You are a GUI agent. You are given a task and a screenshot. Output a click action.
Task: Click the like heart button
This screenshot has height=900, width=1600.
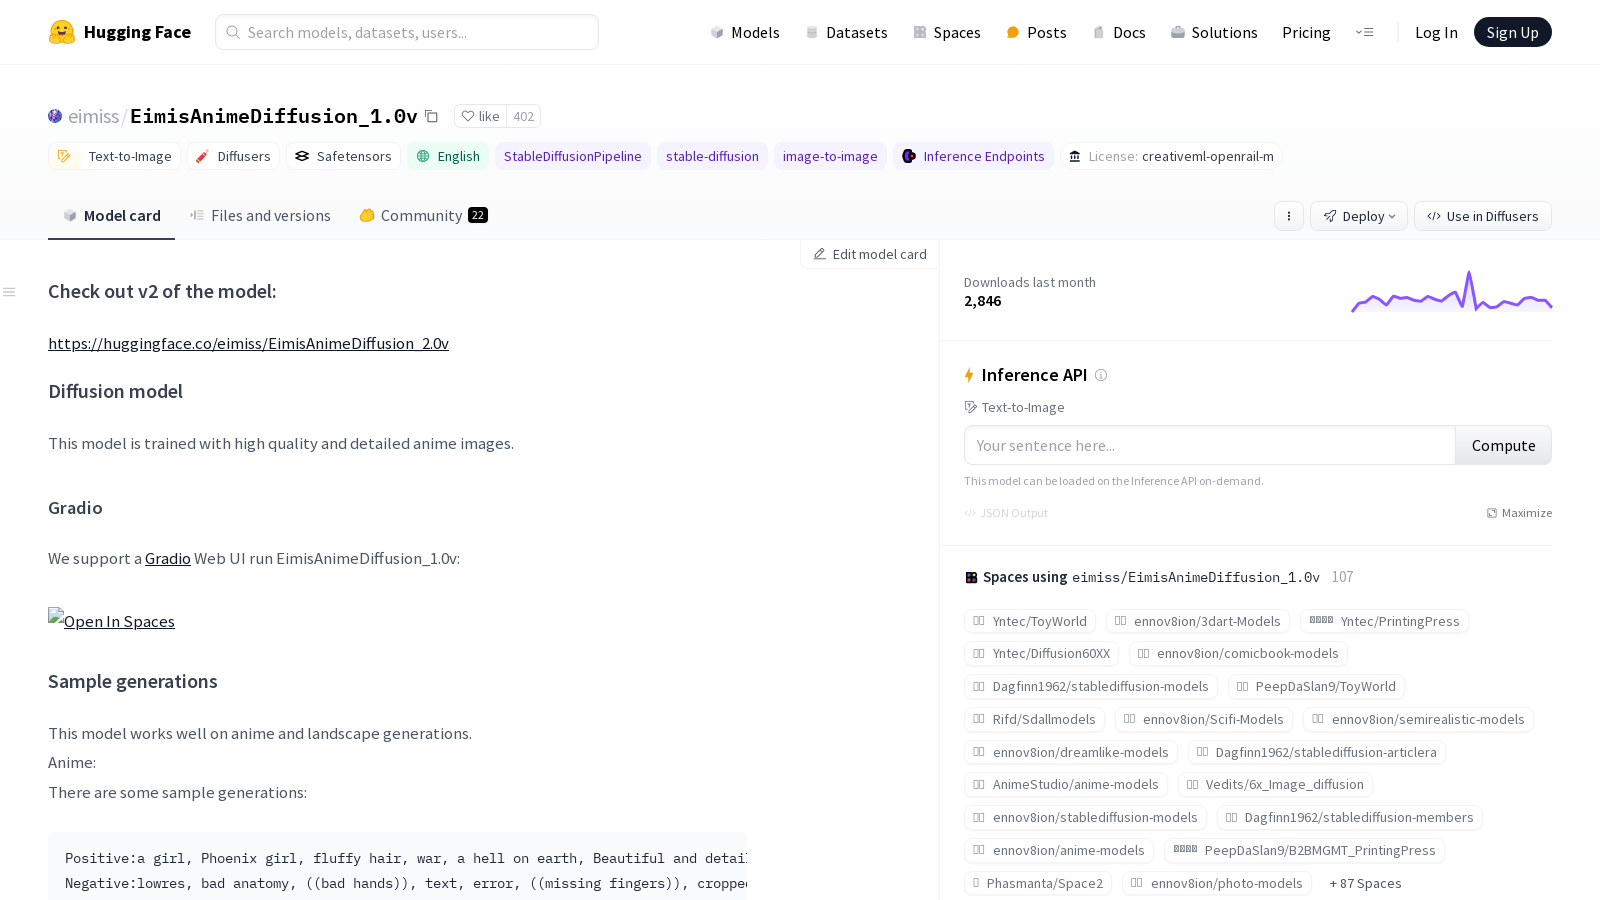(480, 116)
